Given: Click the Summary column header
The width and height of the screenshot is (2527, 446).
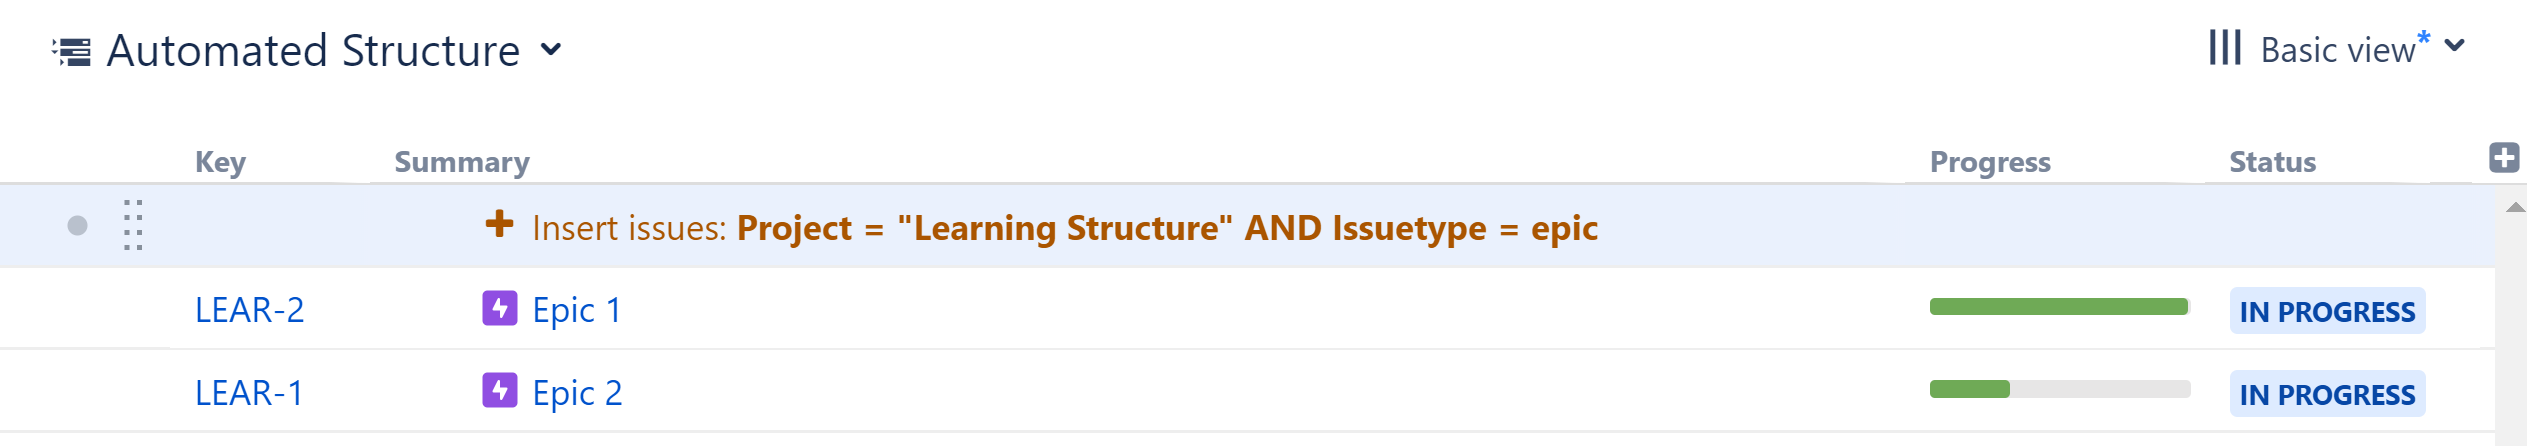Looking at the screenshot, I should [462, 162].
